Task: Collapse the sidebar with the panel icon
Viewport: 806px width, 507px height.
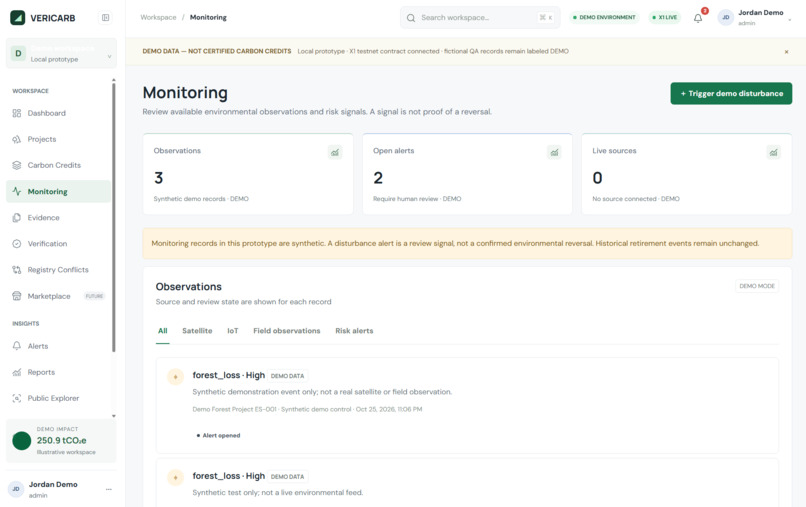Action: [105, 18]
